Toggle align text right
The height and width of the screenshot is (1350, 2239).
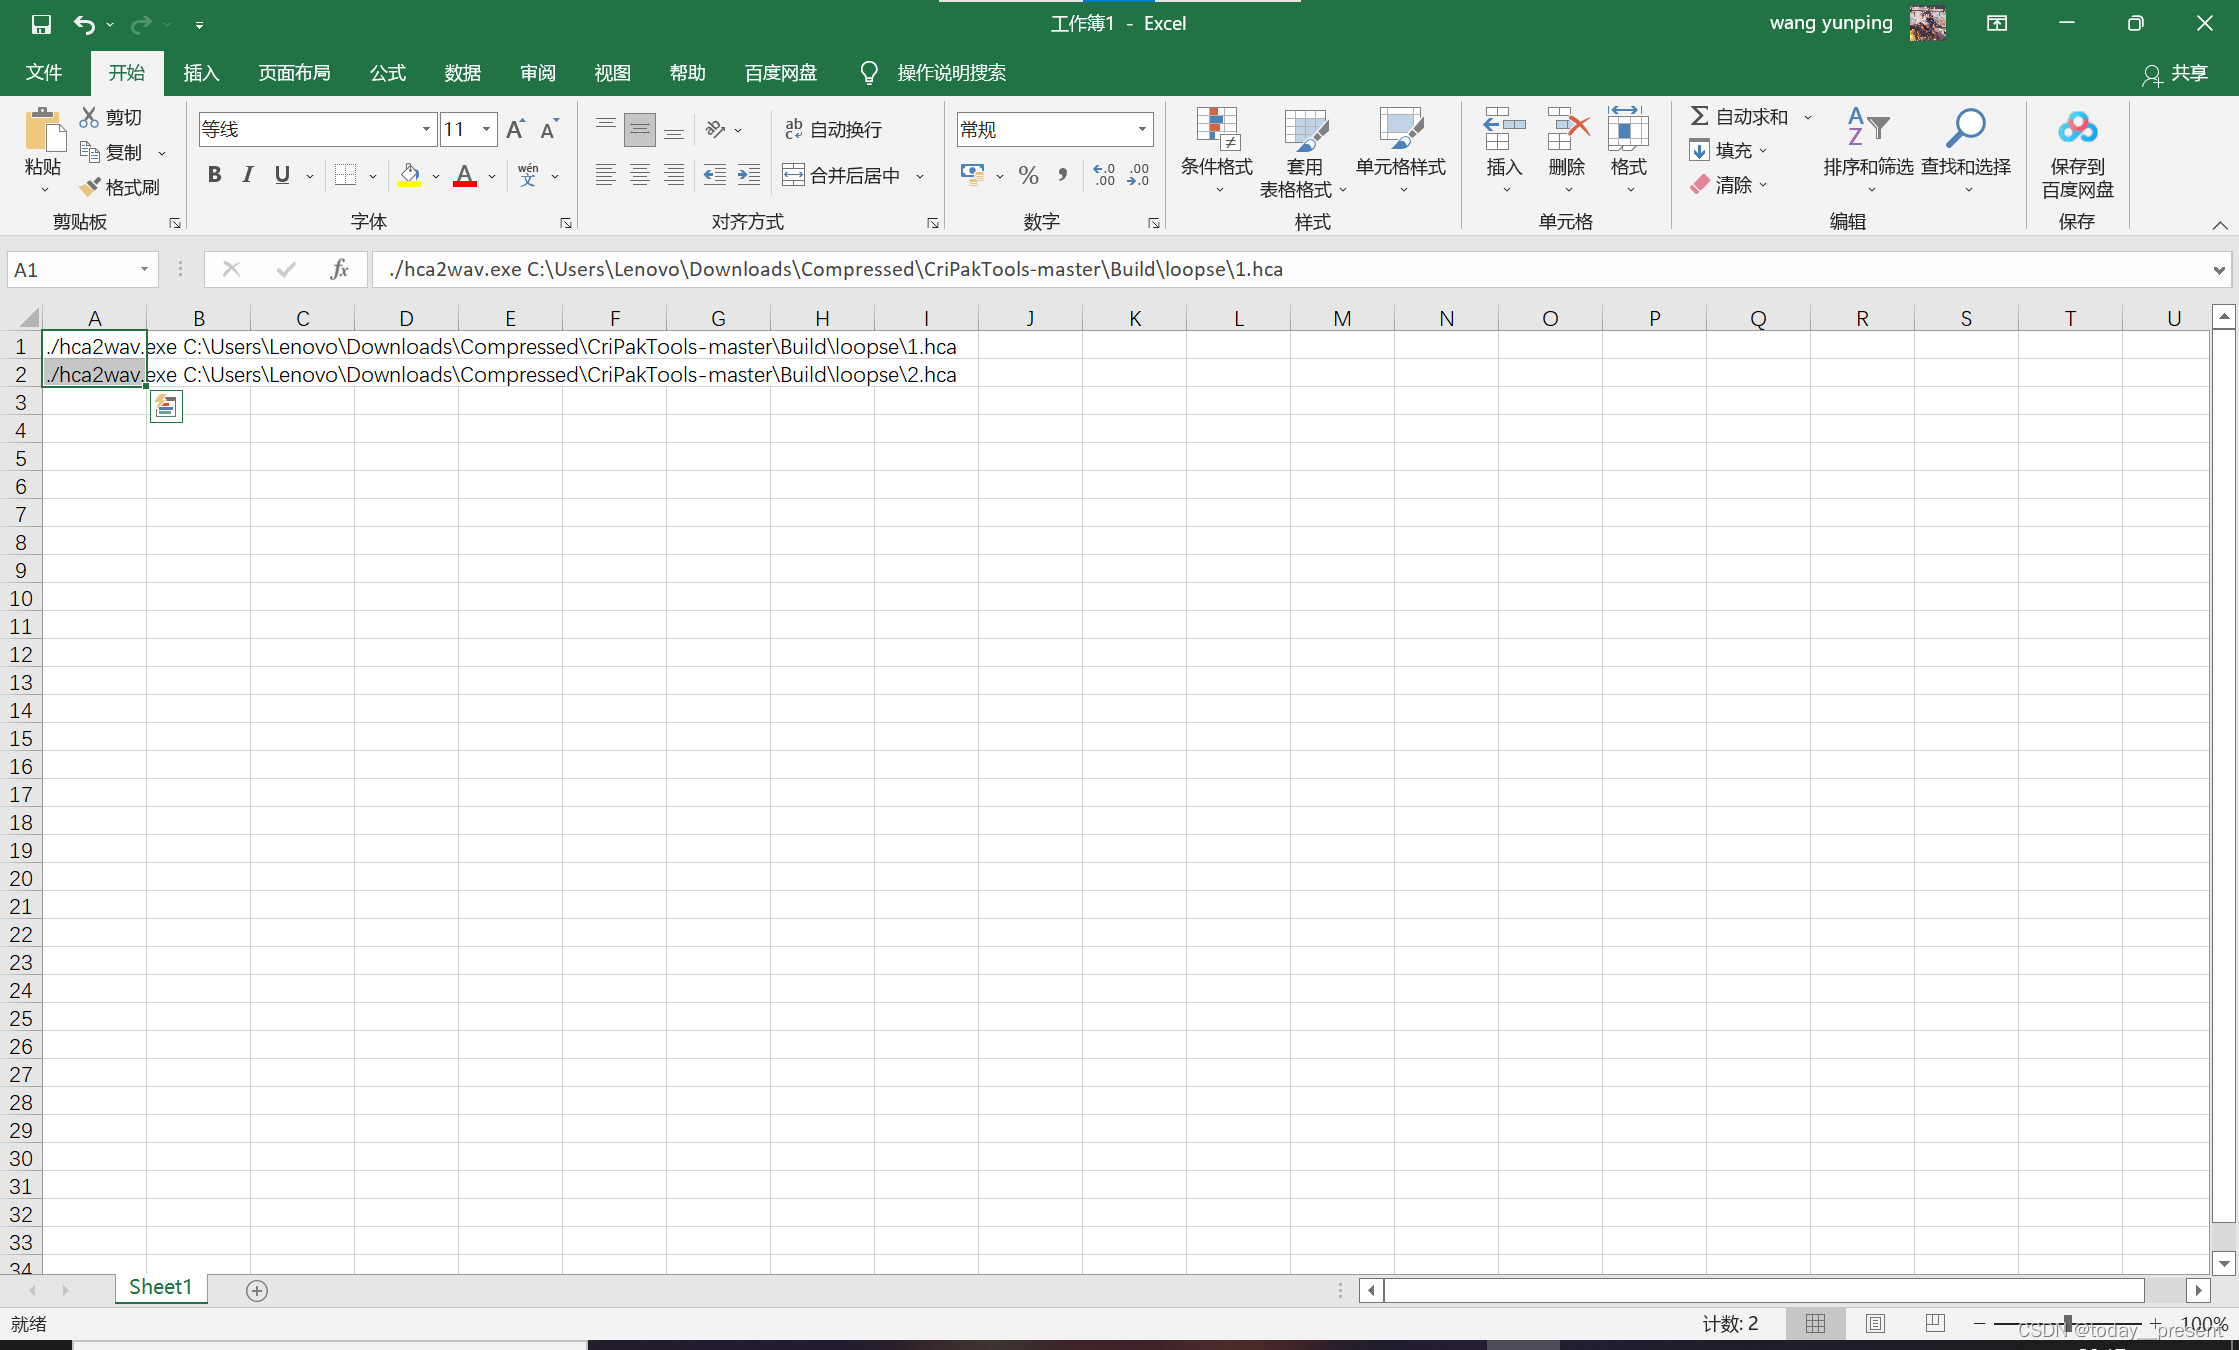[x=674, y=175]
